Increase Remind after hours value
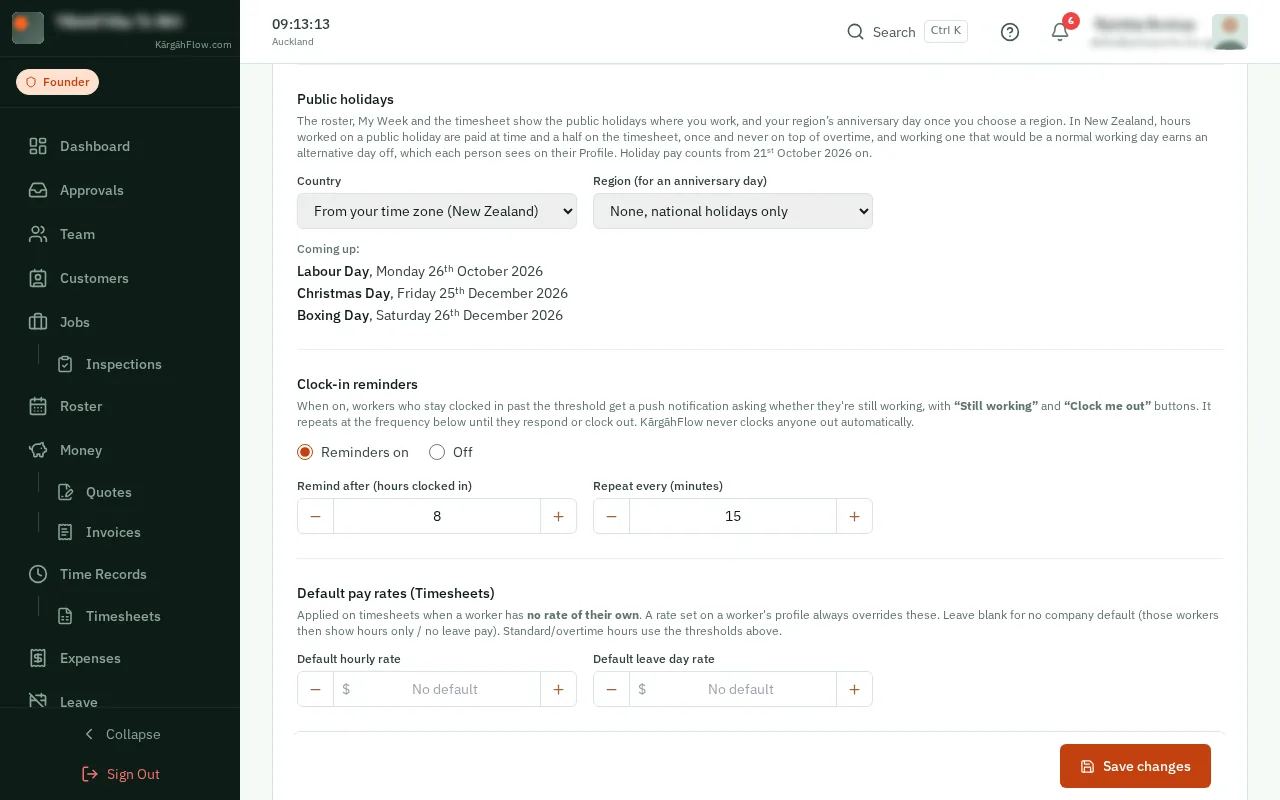This screenshot has width=1280, height=800. pyautogui.click(x=558, y=516)
